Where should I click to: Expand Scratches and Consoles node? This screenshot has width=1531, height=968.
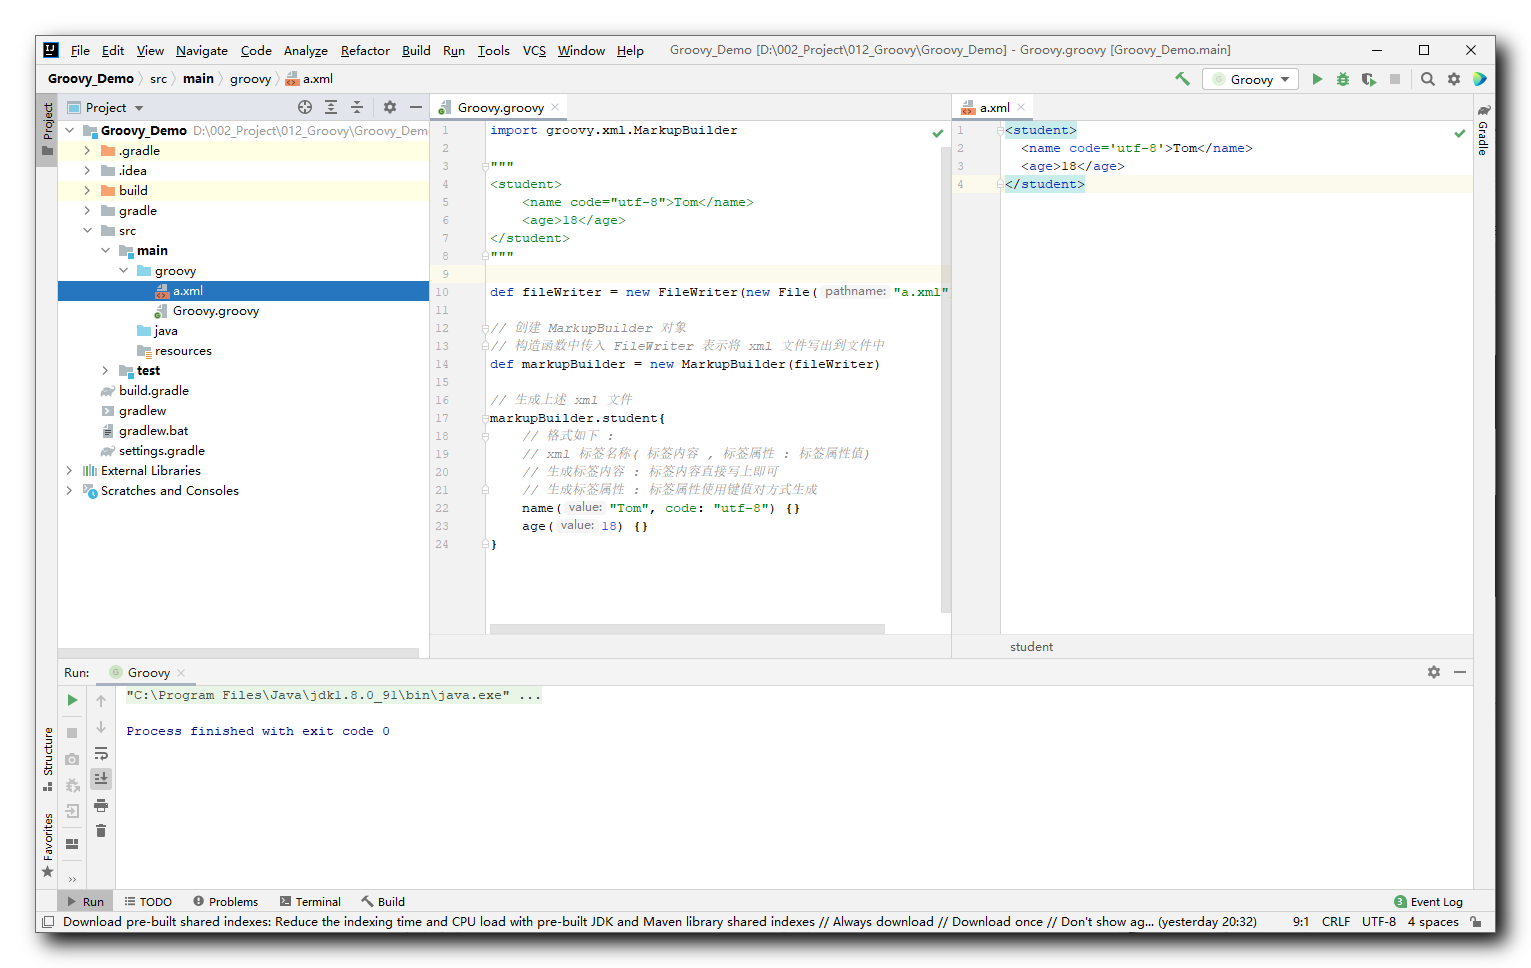pyautogui.click(x=70, y=491)
